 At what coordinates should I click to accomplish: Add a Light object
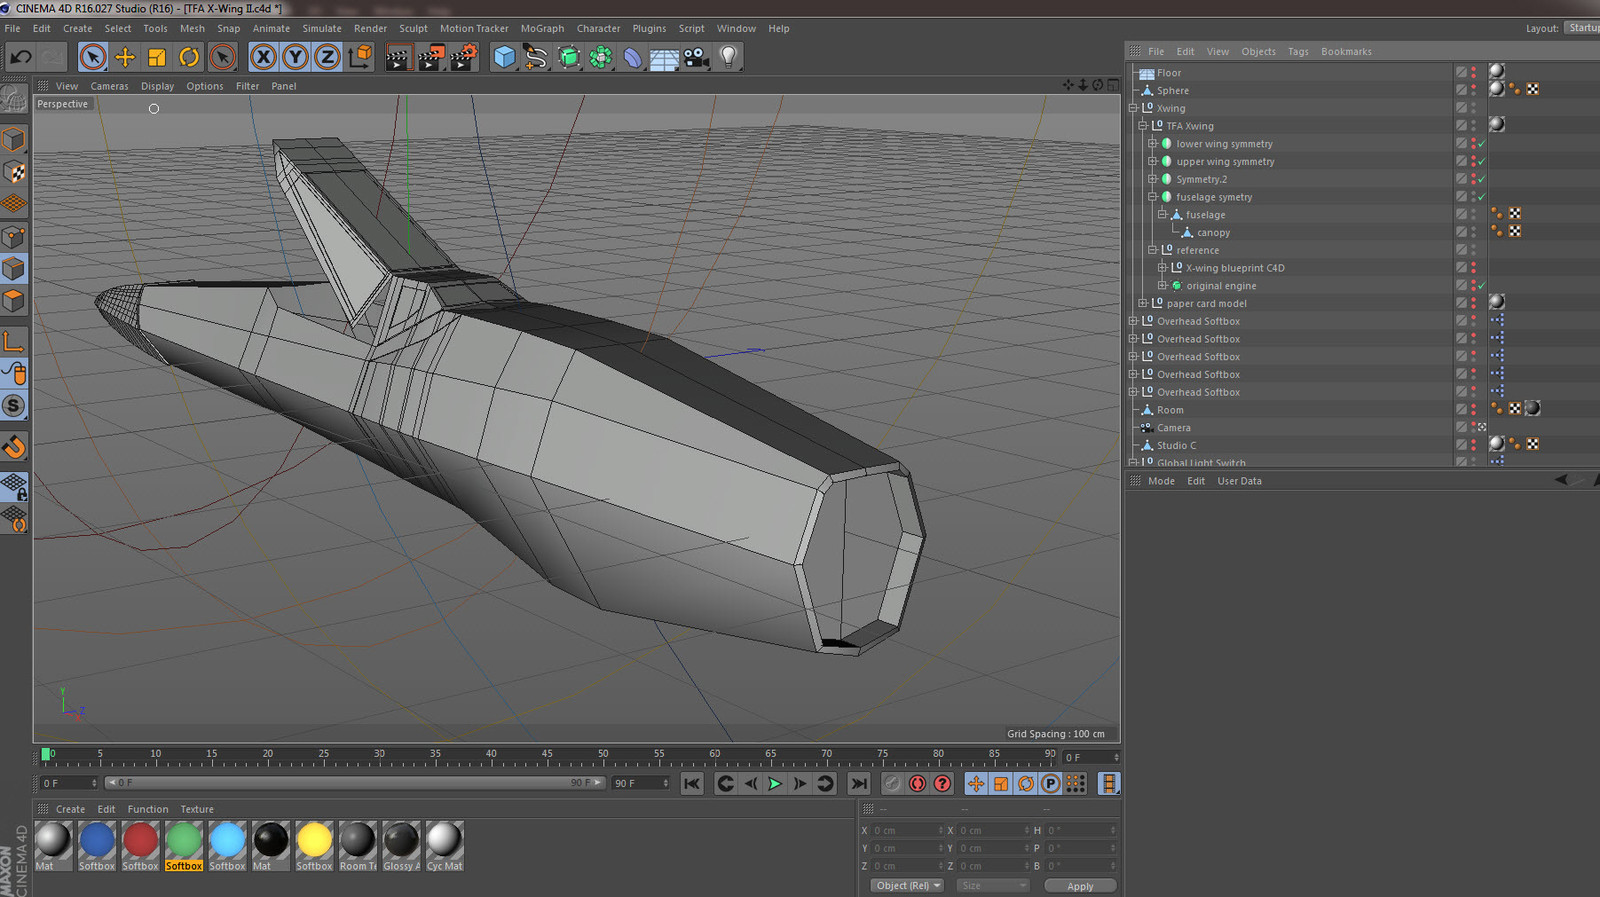(729, 57)
